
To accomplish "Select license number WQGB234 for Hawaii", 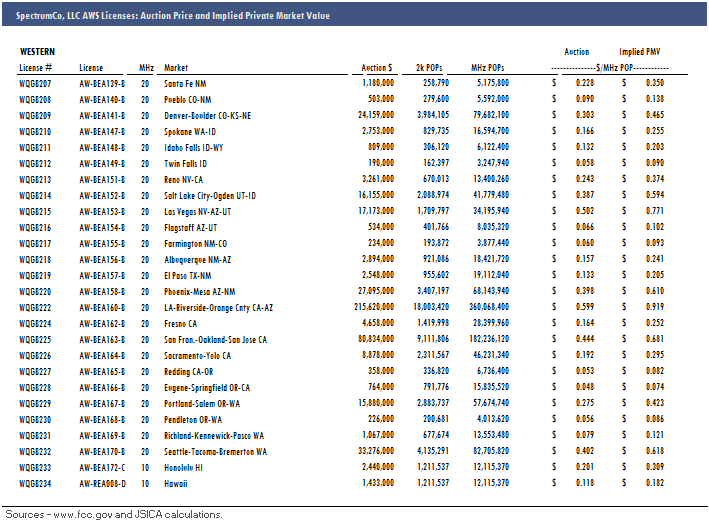I will tap(36, 483).
